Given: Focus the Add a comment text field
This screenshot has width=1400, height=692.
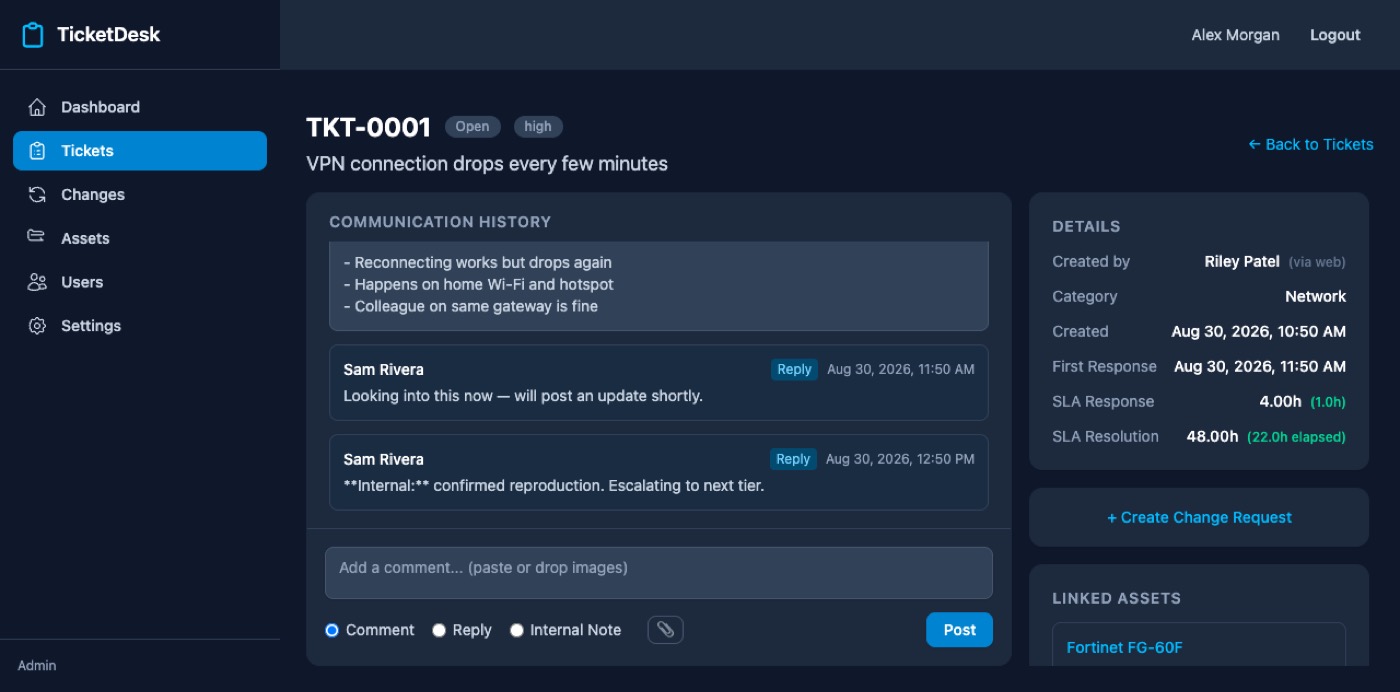Looking at the screenshot, I should [x=659, y=573].
